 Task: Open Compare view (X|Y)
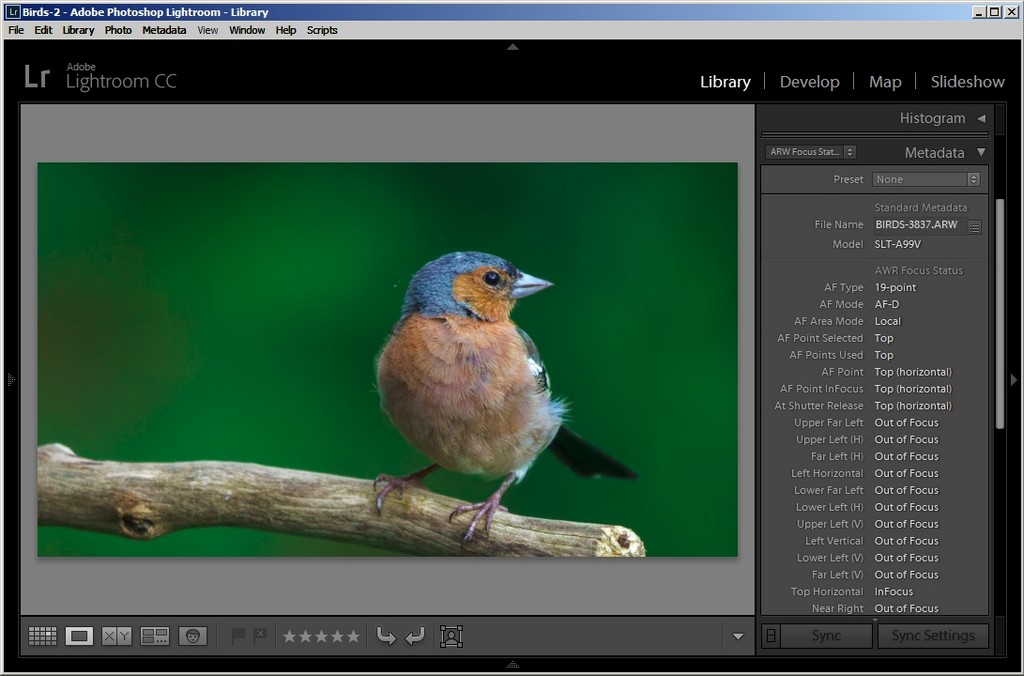116,636
